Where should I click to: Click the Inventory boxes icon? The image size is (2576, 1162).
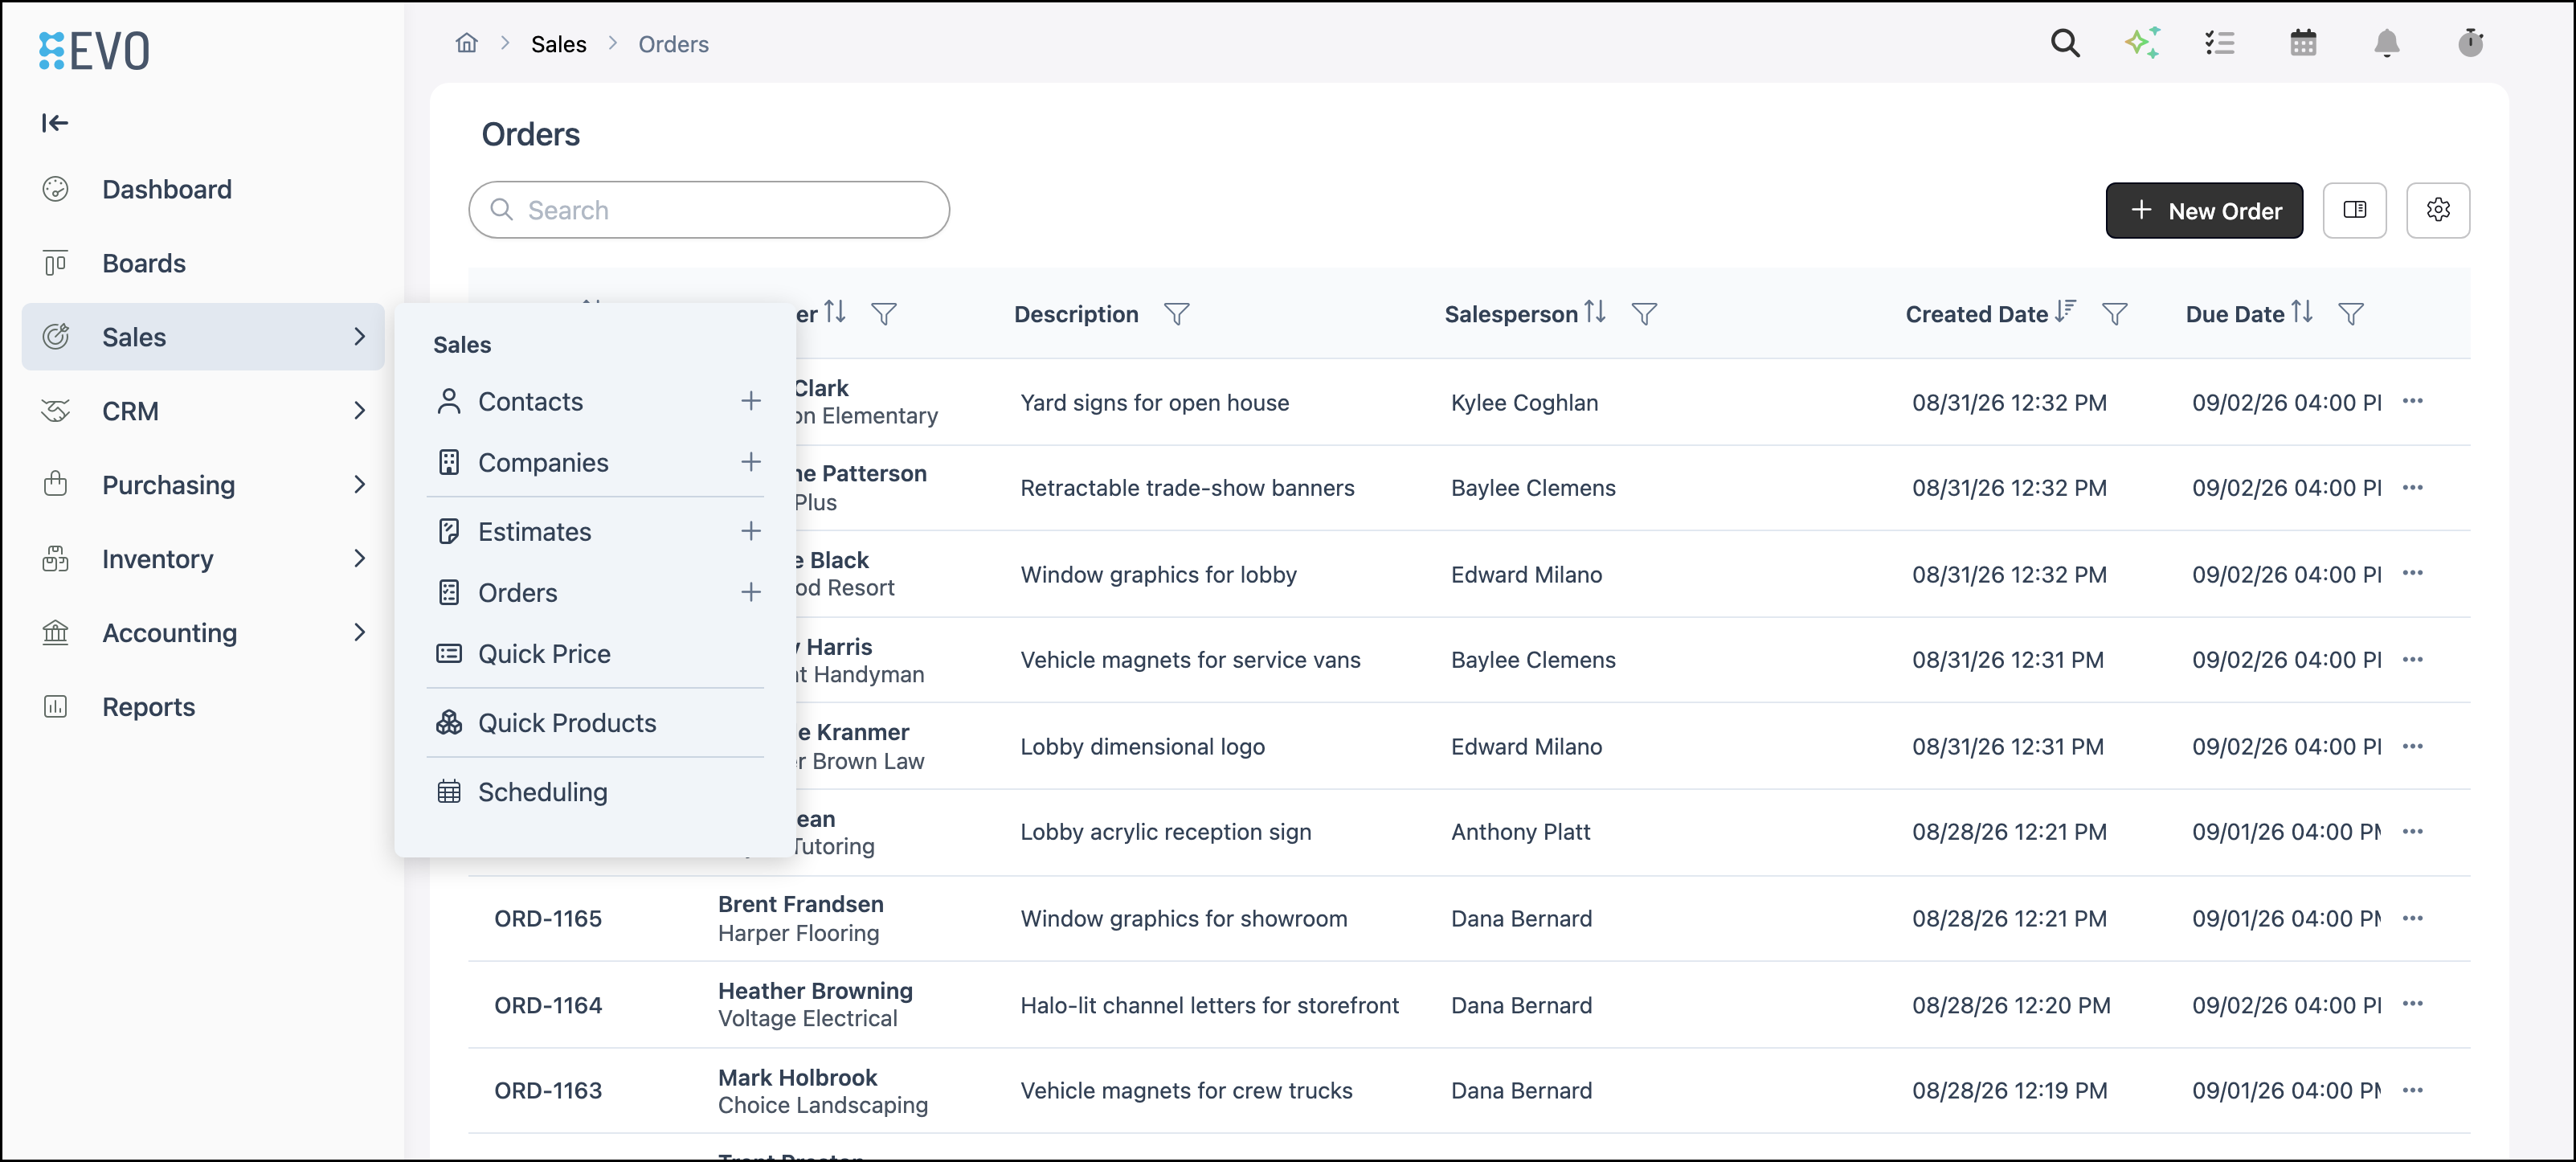55,559
